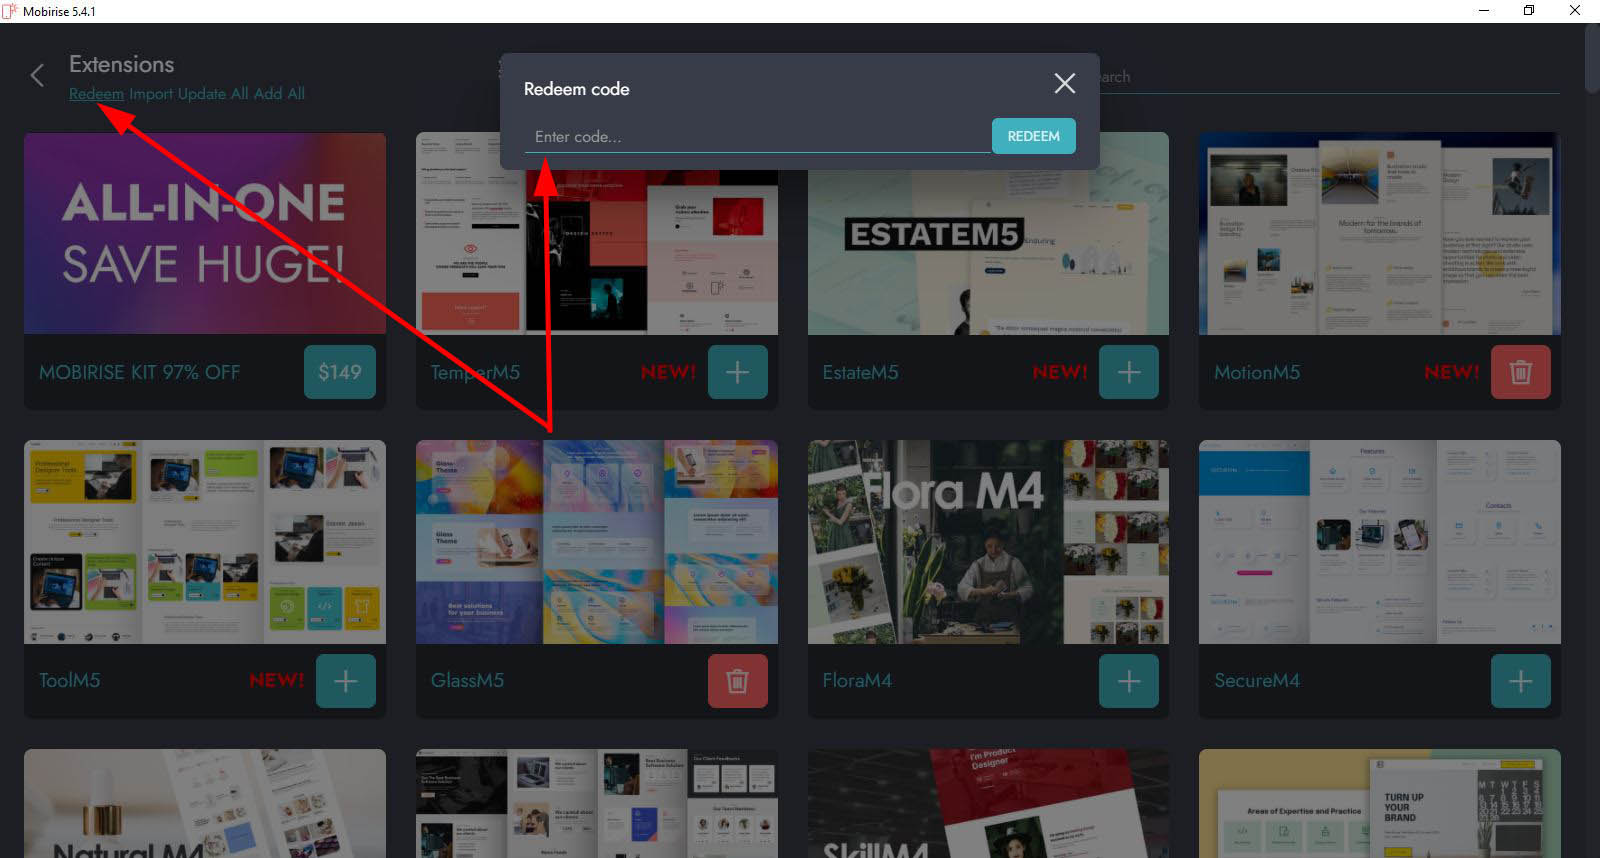Viewport: 1600px width, 858px height.
Task: Click the Import link
Action: pos(150,94)
